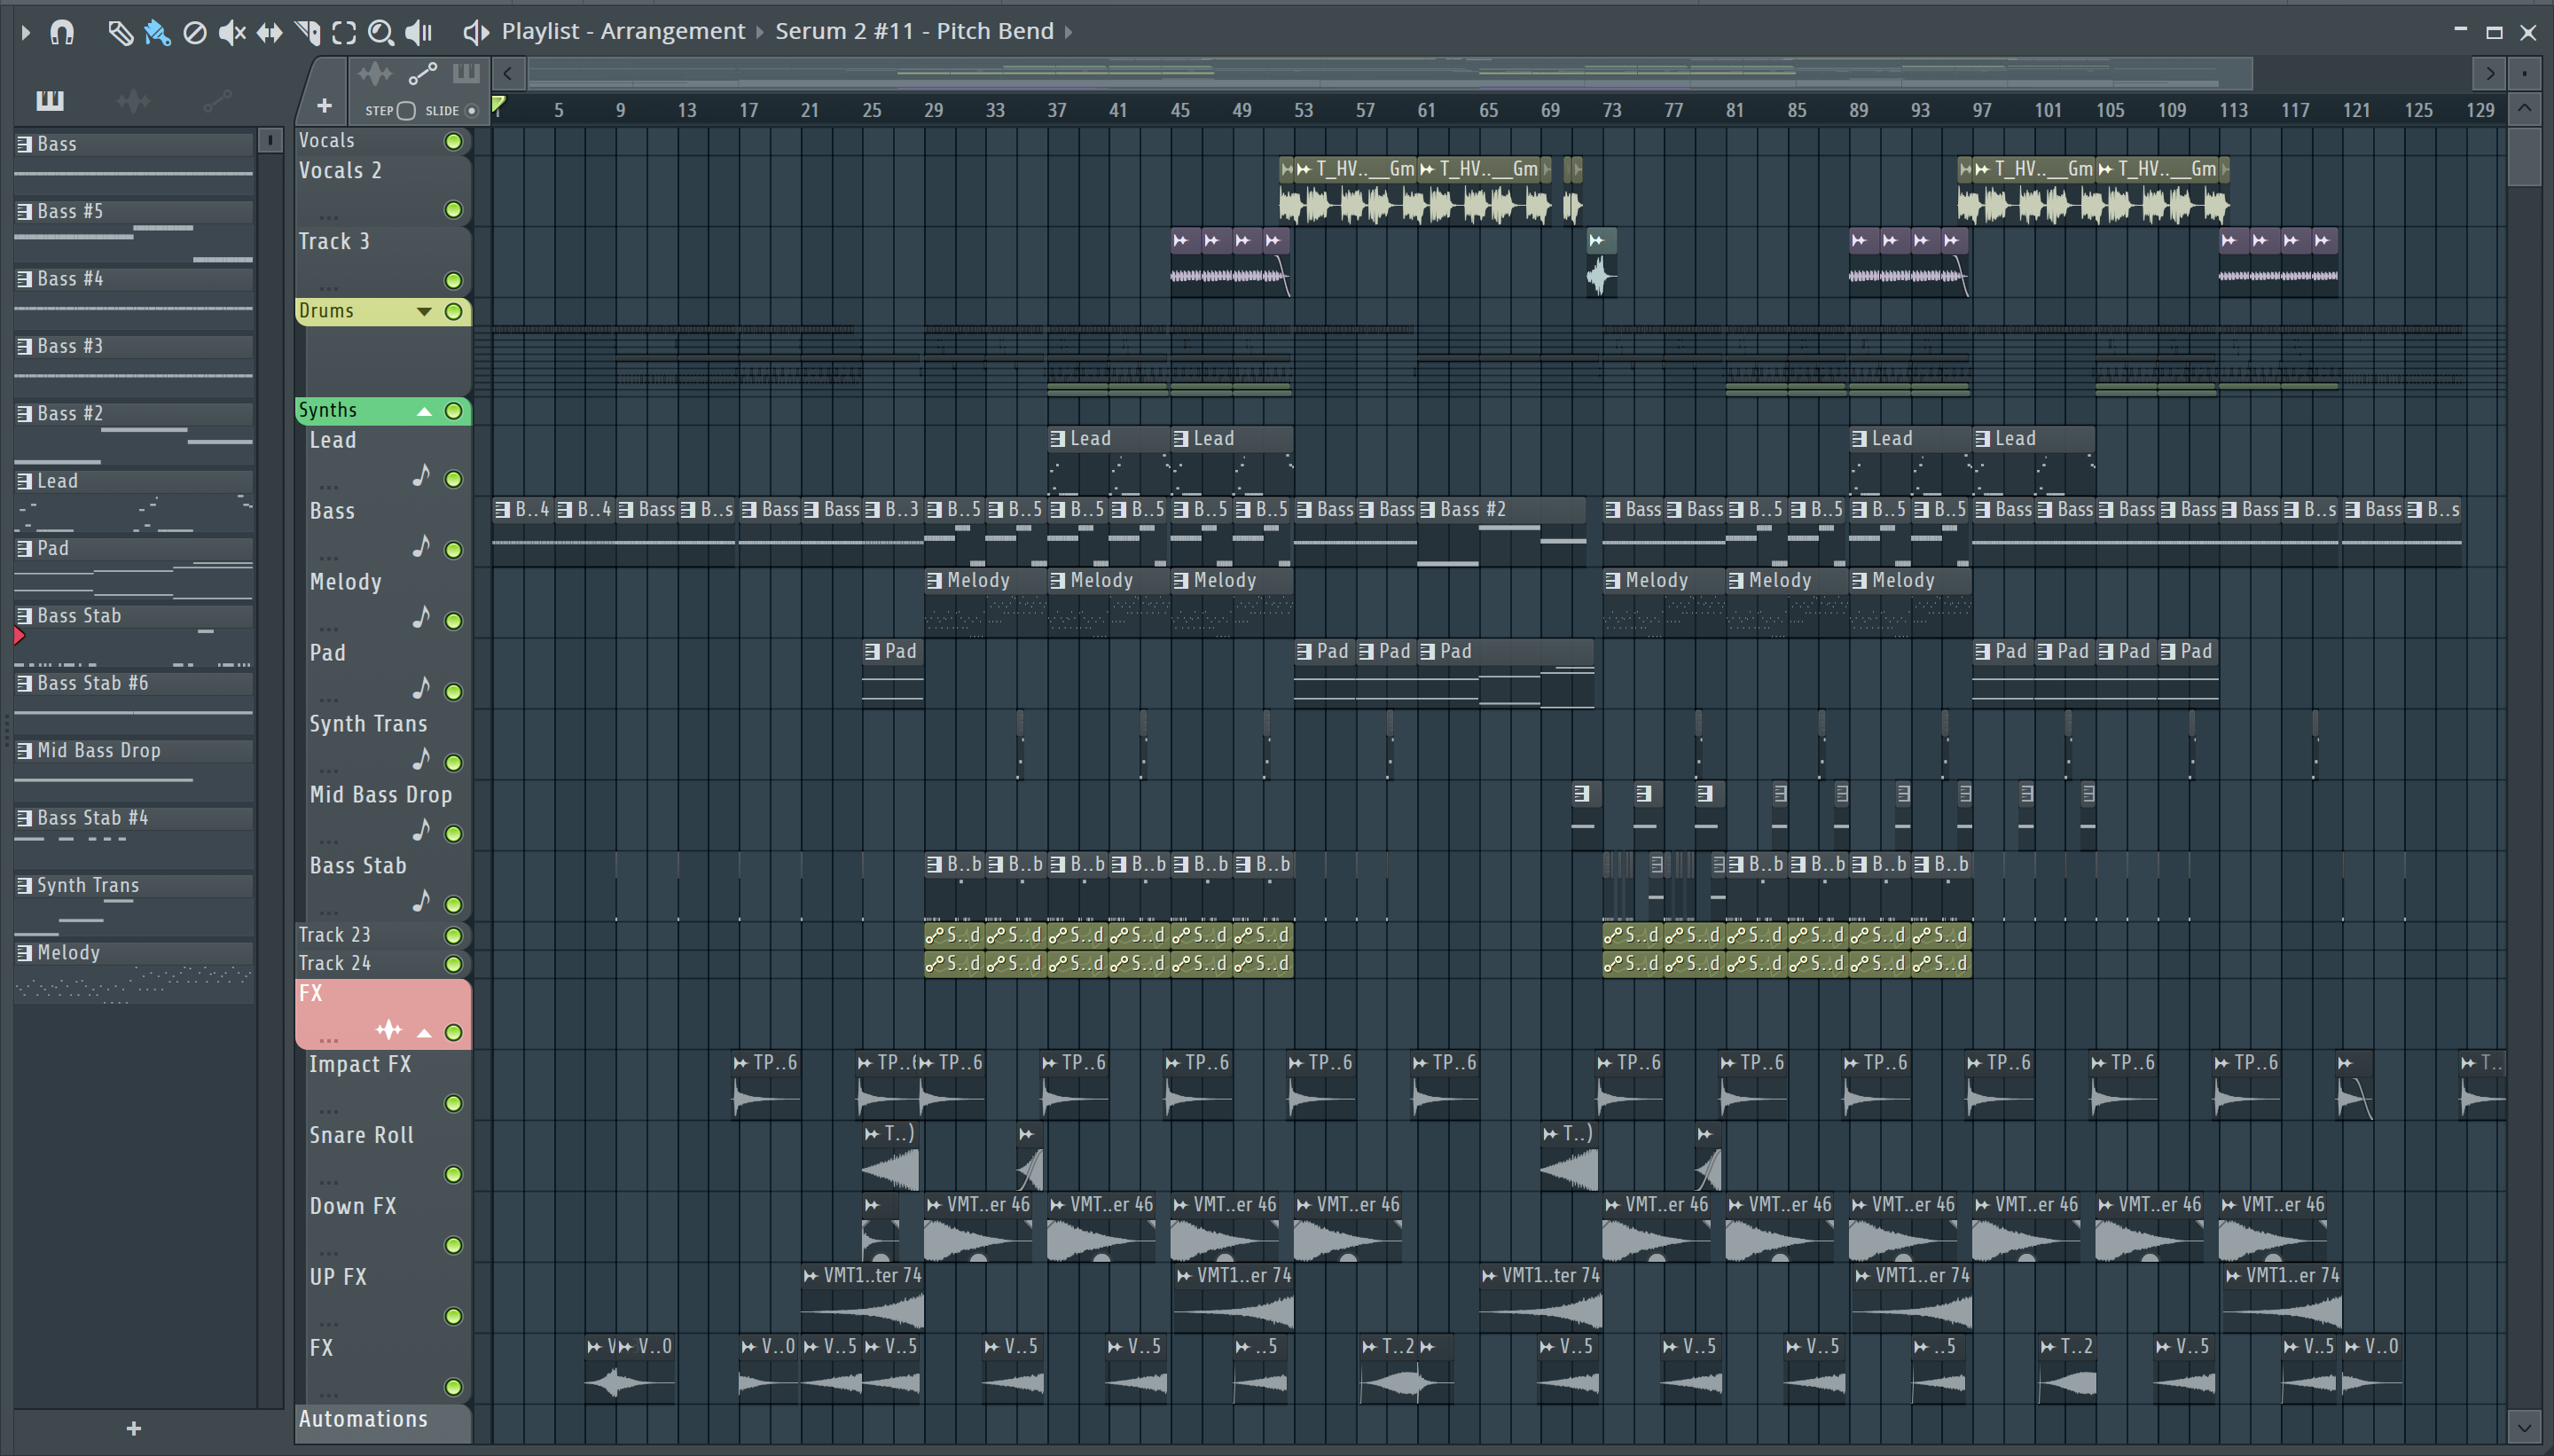The image size is (2554, 1456).
Task: Click the note icon on Lead track
Action: click(x=421, y=476)
